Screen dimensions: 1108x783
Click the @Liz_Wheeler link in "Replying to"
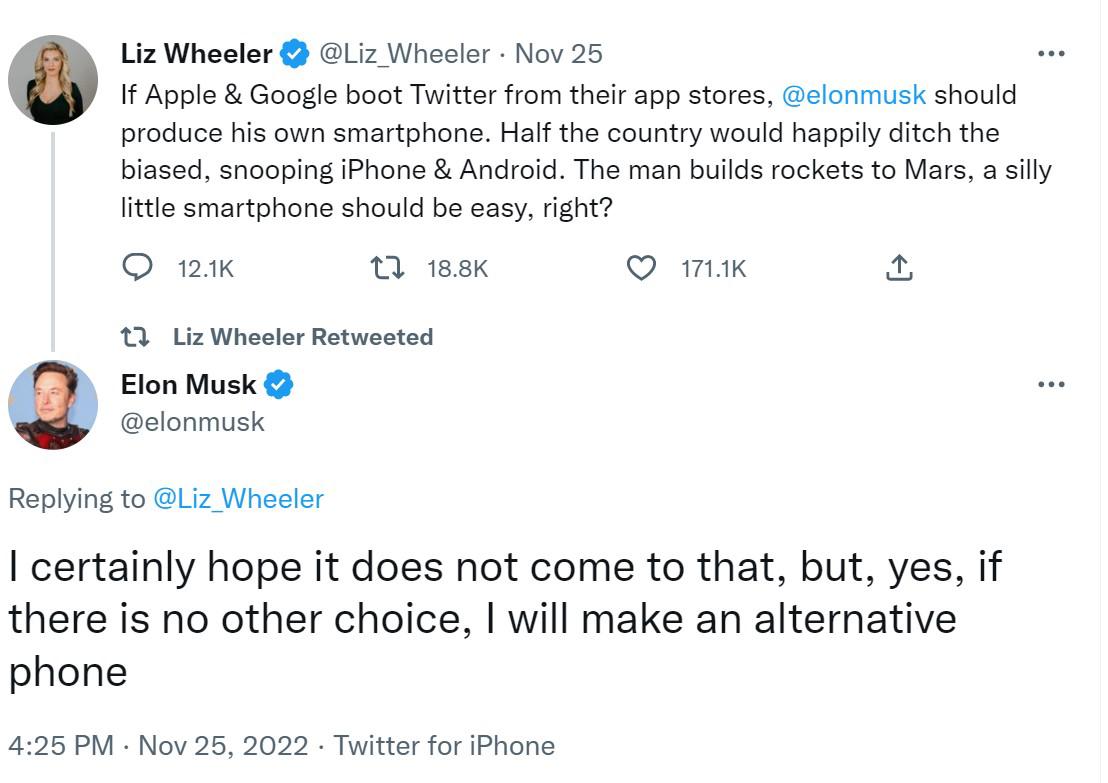pyautogui.click(x=238, y=499)
